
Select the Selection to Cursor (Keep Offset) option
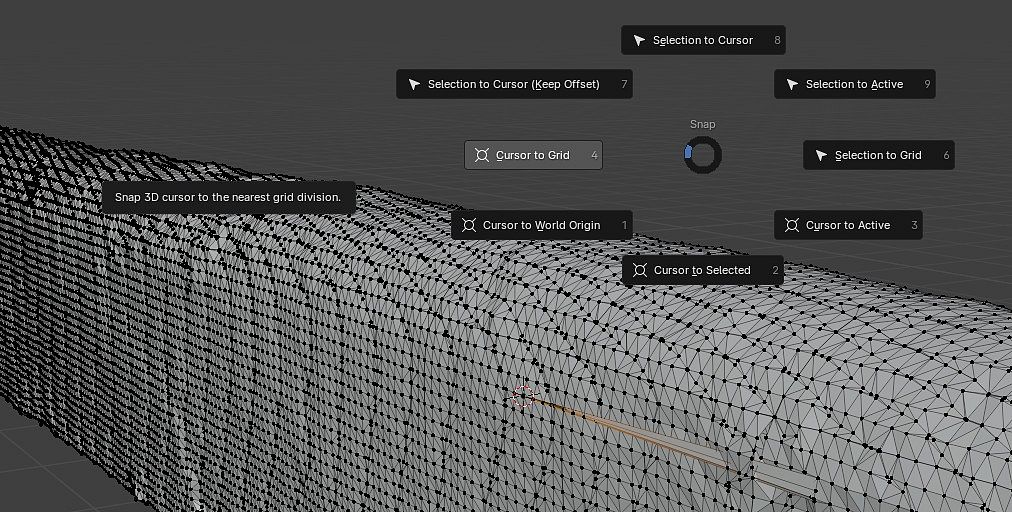(x=513, y=85)
